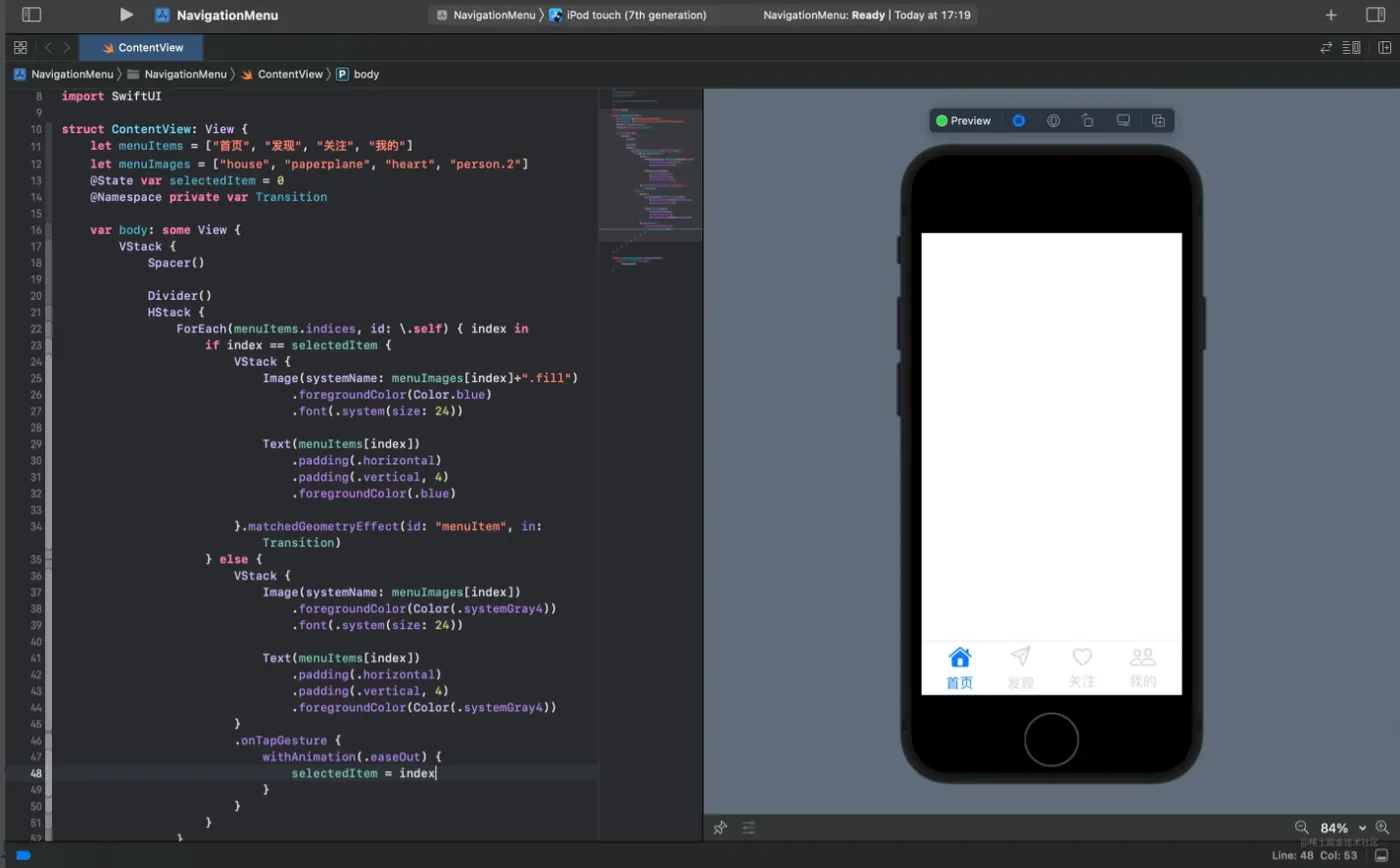
Task: Toggle the inspector panel at top right
Action: [x=1375, y=15]
